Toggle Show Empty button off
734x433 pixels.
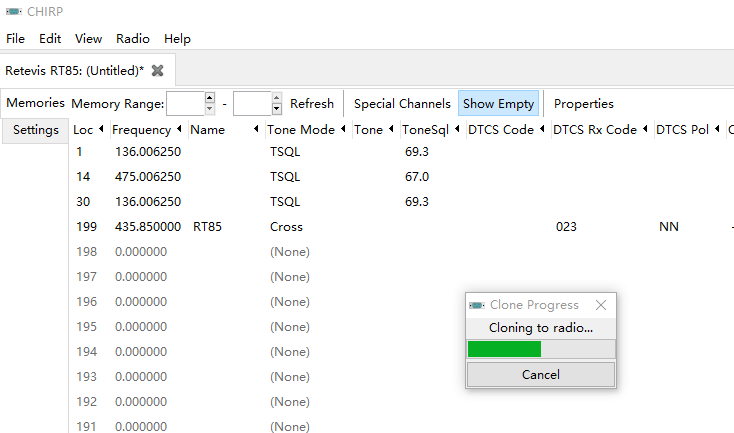click(x=499, y=103)
